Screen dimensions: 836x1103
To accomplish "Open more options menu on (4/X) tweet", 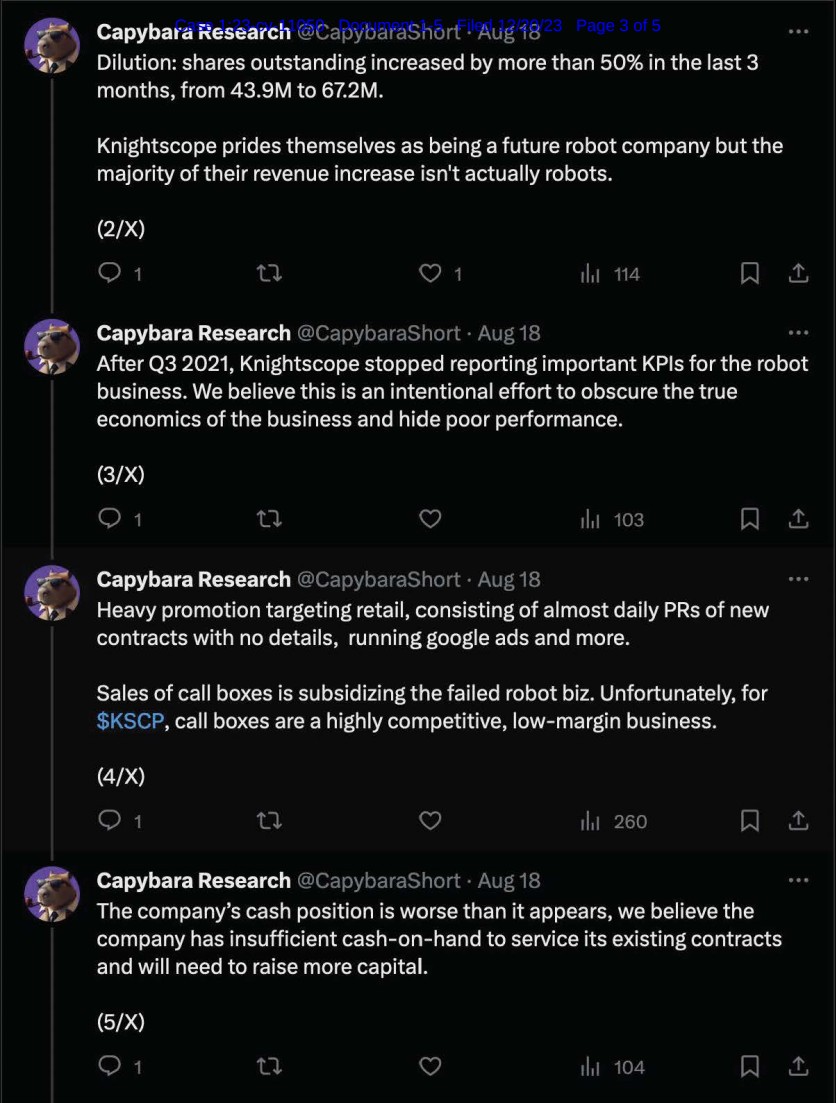I will click(797, 579).
